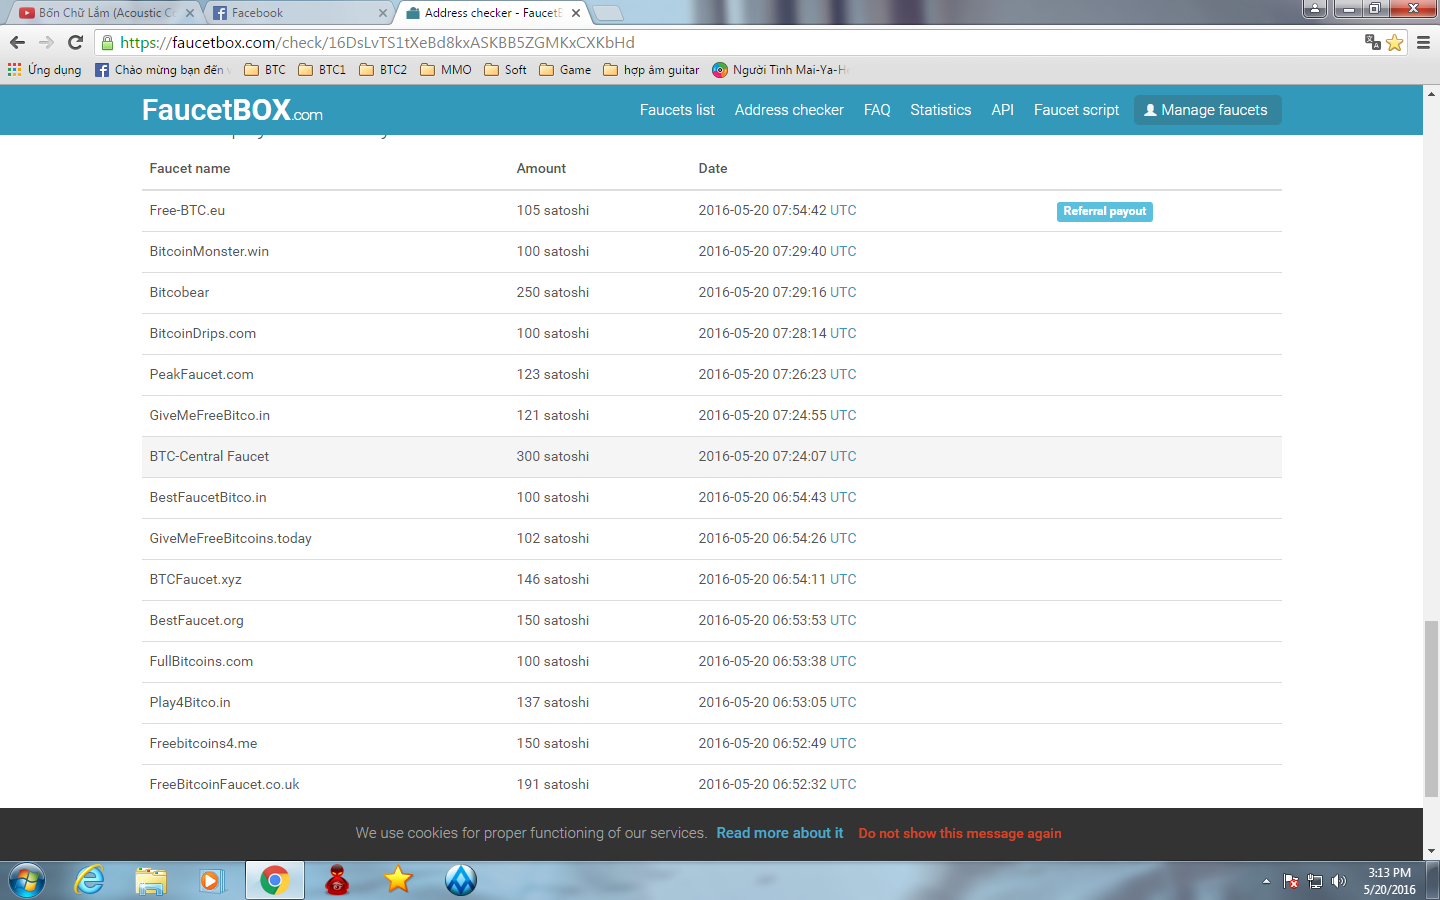
Task: Close the Facebook tab
Action: pyautogui.click(x=383, y=13)
